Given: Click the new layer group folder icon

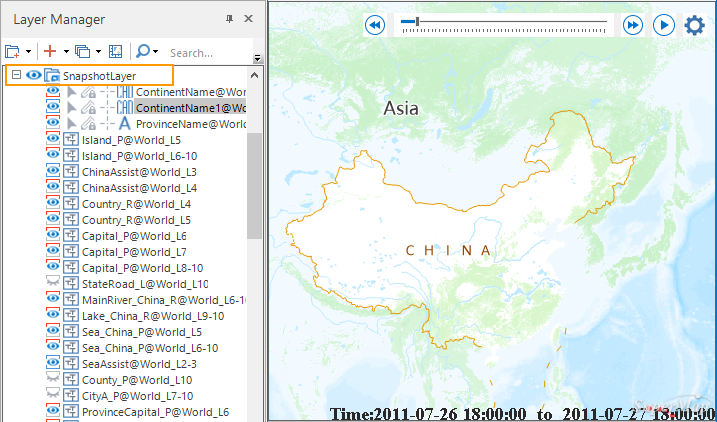Looking at the screenshot, I should coord(12,51).
